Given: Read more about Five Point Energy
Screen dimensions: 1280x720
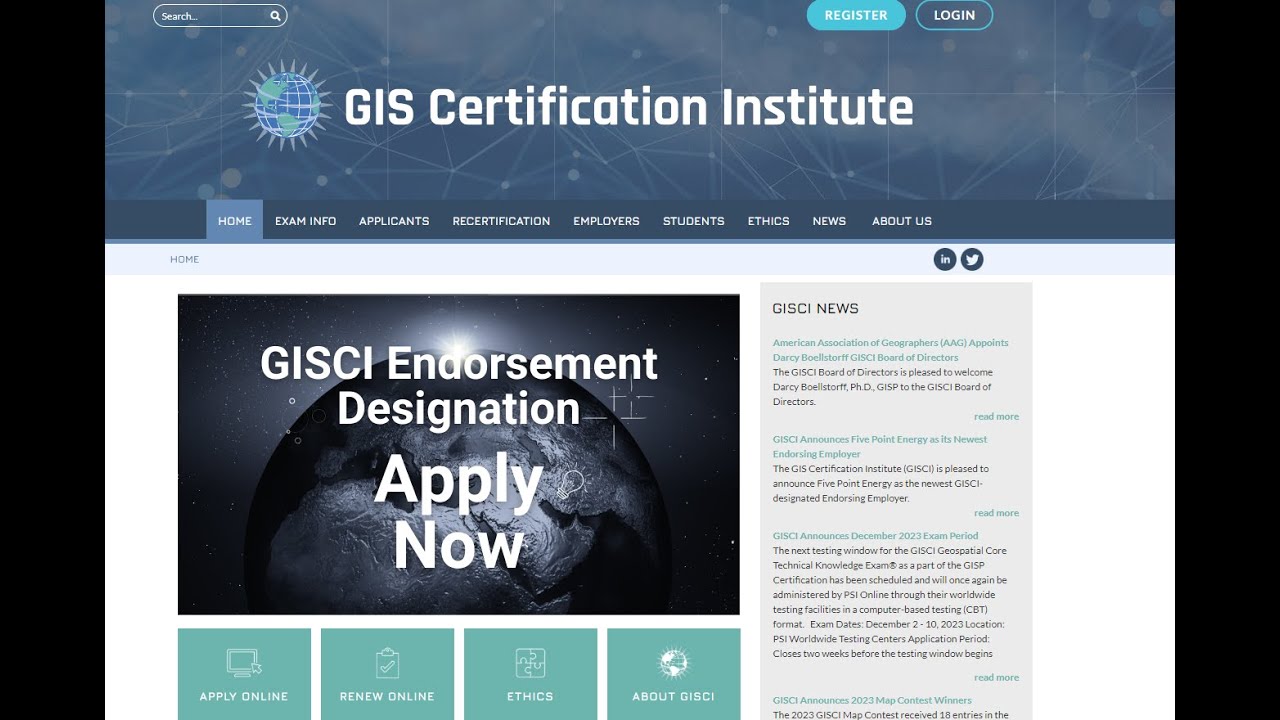Looking at the screenshot, I should pos(997,513).
